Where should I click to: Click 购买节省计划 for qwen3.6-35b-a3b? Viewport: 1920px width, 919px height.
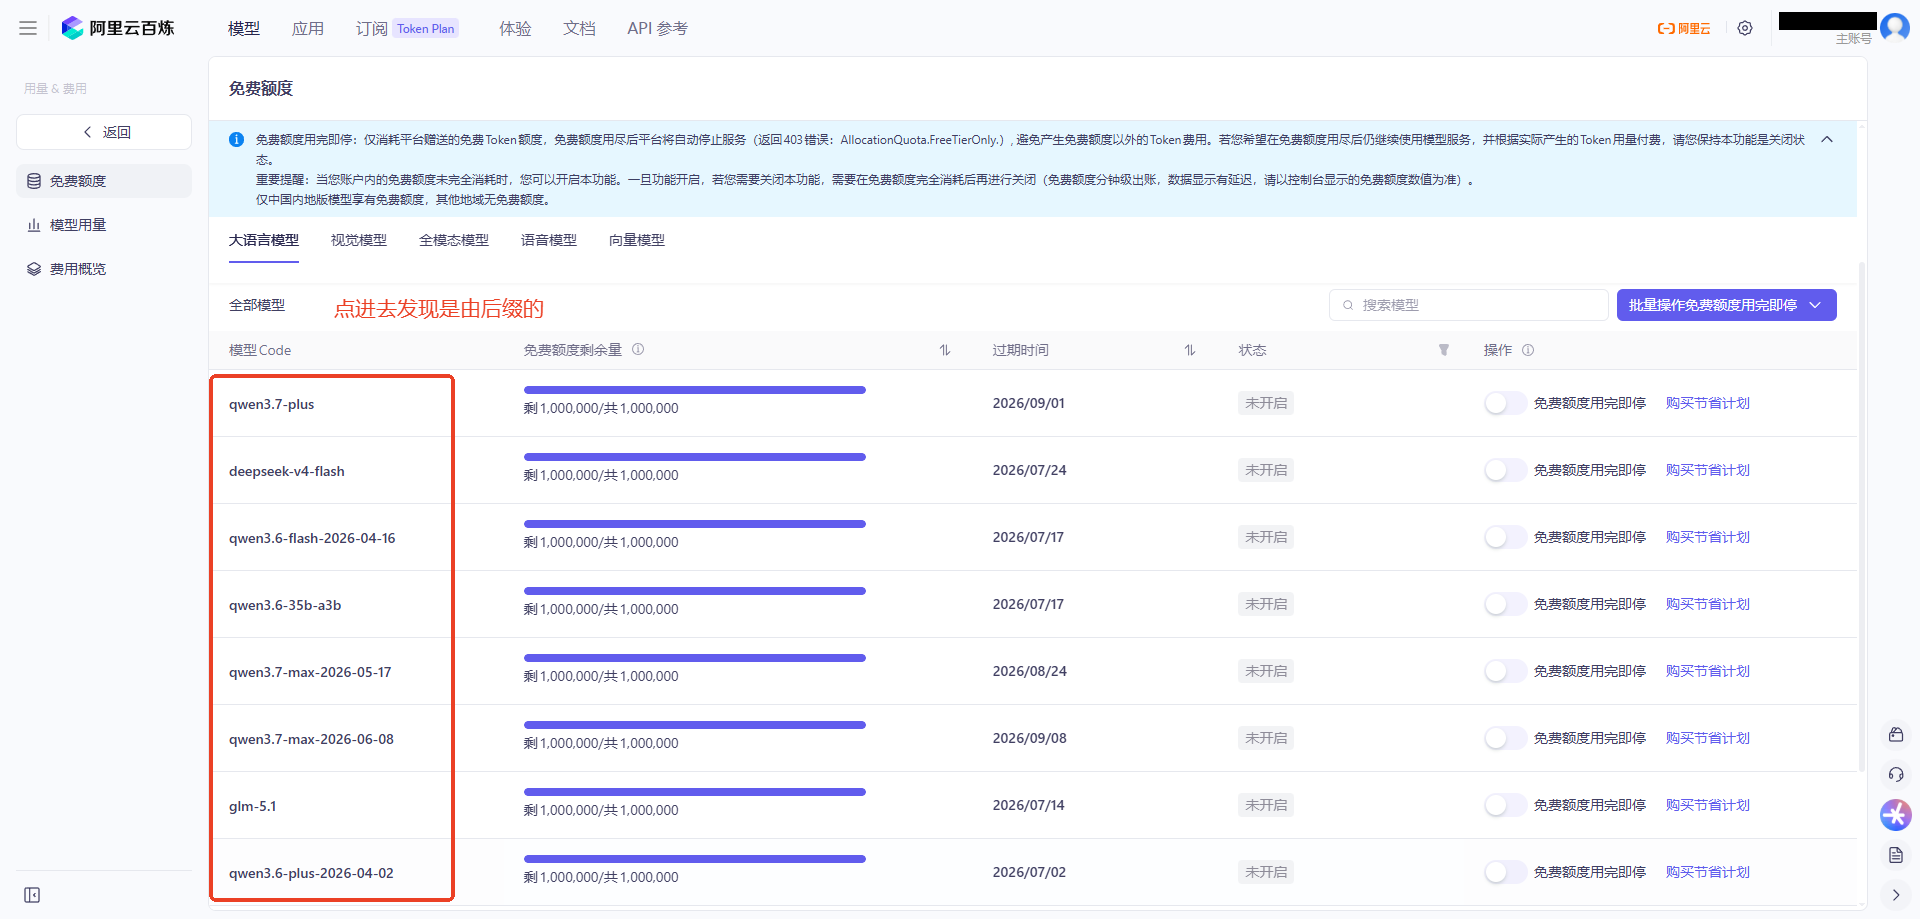point(1708,604)
